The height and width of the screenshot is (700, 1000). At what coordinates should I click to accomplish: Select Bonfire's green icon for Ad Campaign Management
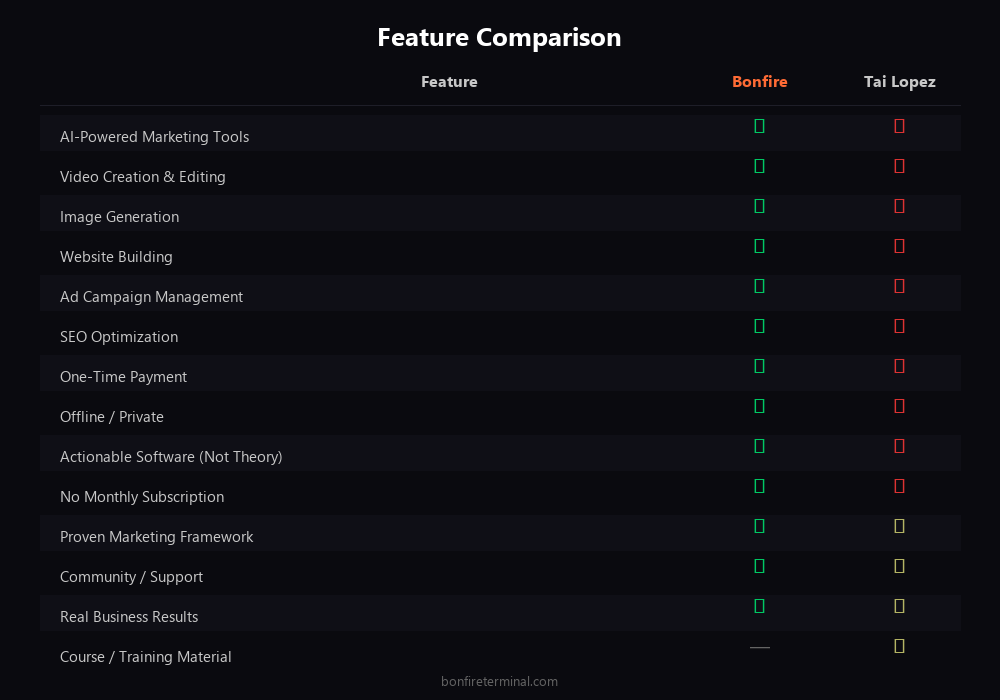click(x=759, y=286)
